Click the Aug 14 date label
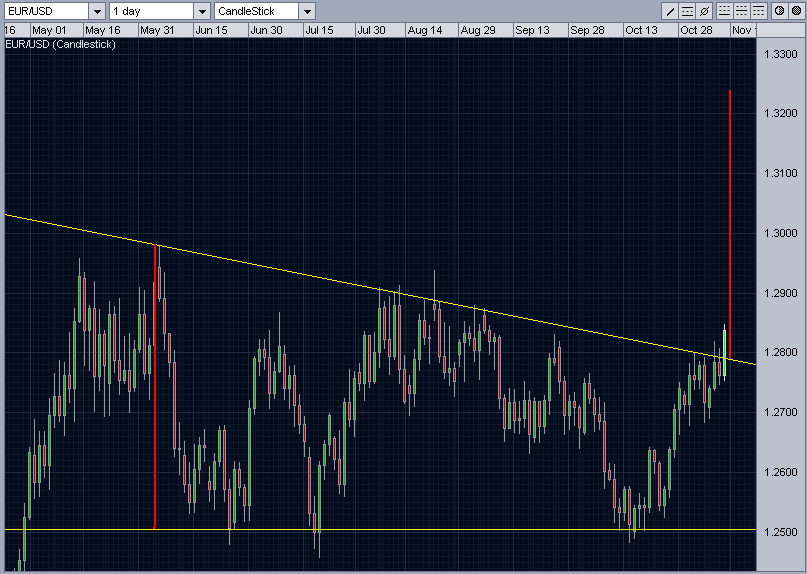Viewport: 807px width, 574px height. (425, 30)
